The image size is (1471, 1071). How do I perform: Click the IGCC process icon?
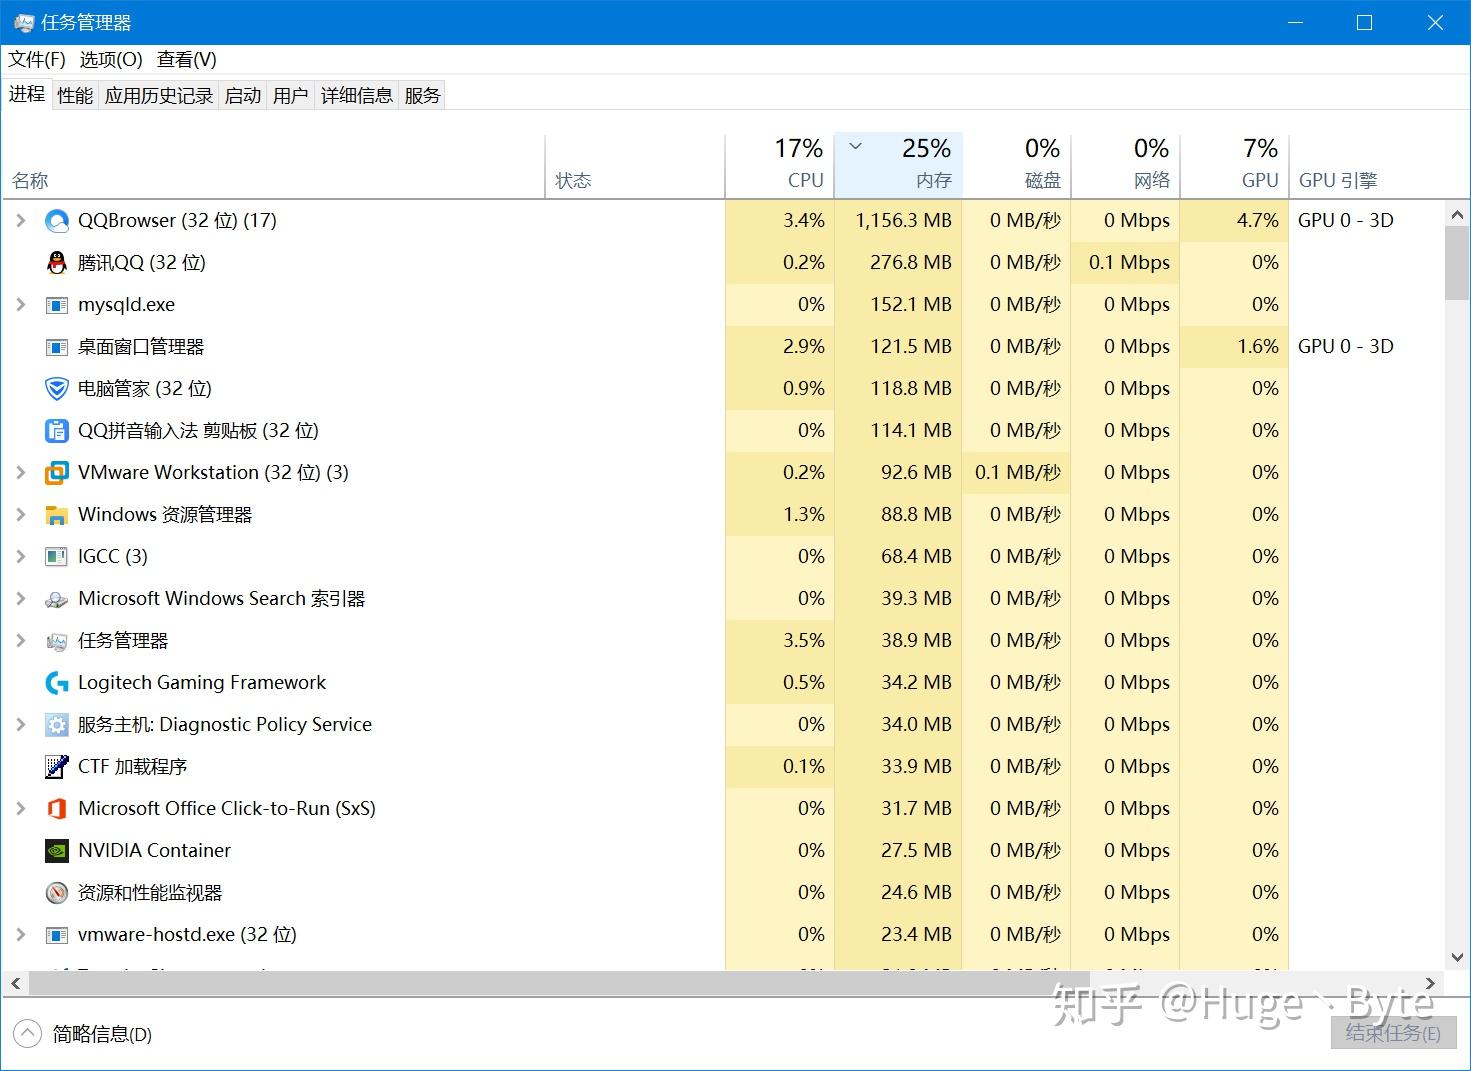coord(57,557)
